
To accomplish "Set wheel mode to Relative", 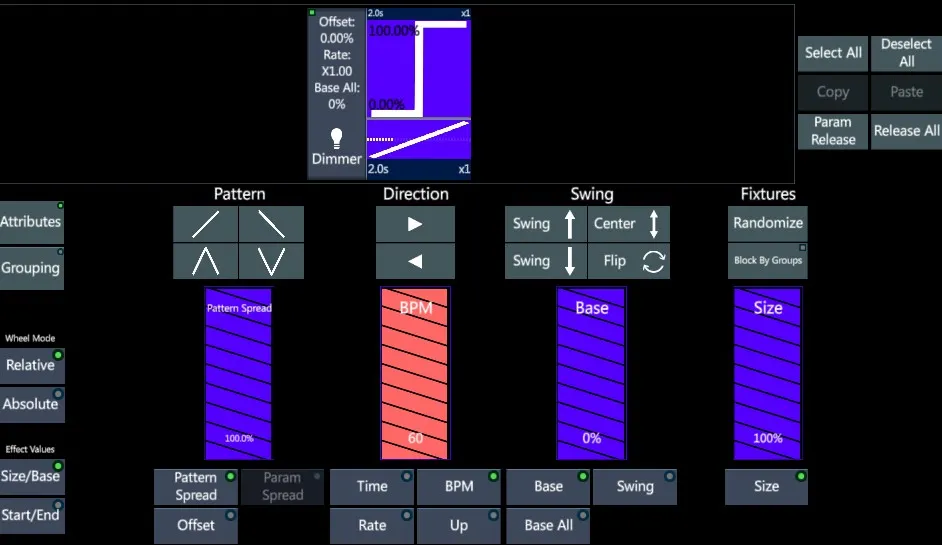I will (31, 366).
